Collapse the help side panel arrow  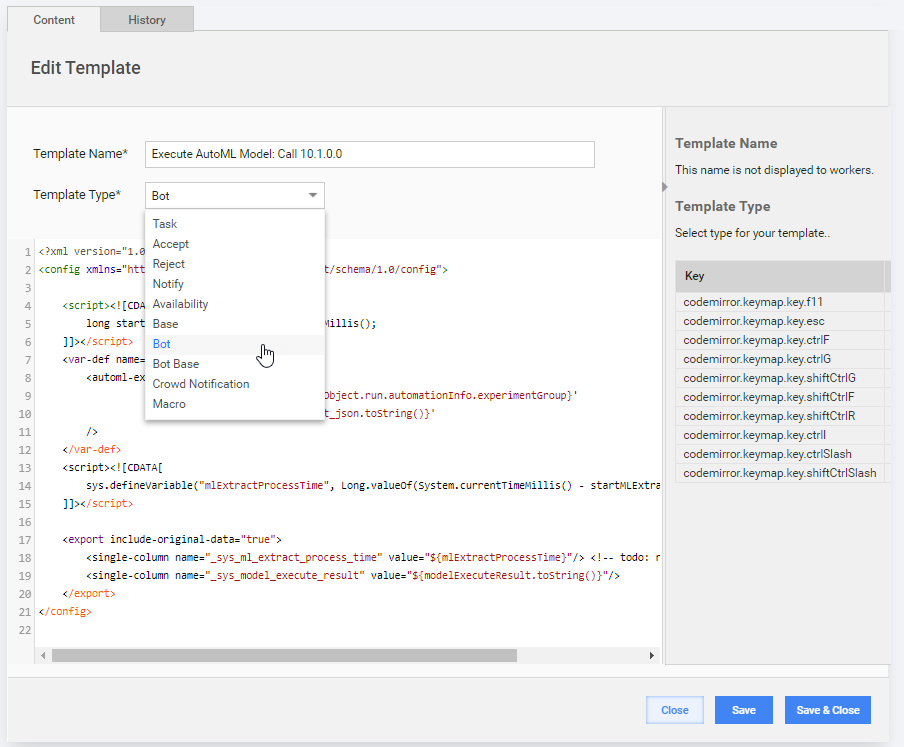click(665, 187)
